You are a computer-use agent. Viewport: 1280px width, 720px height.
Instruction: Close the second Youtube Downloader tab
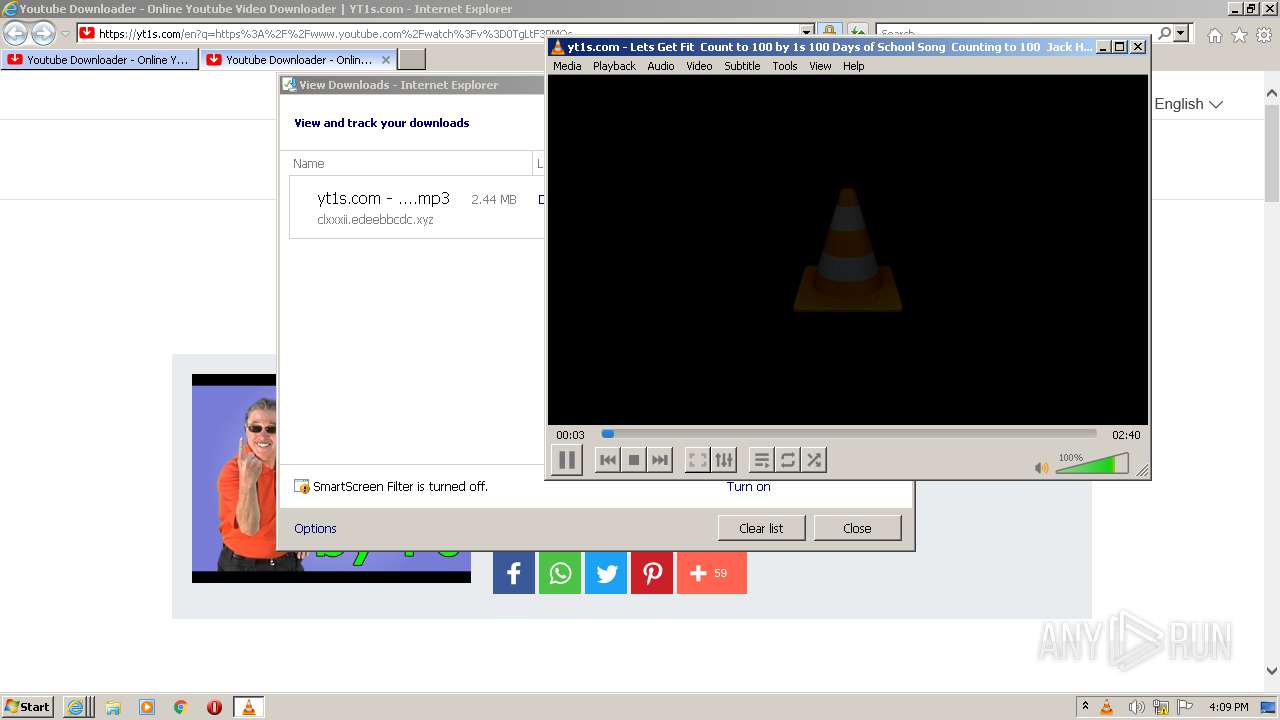386,60
